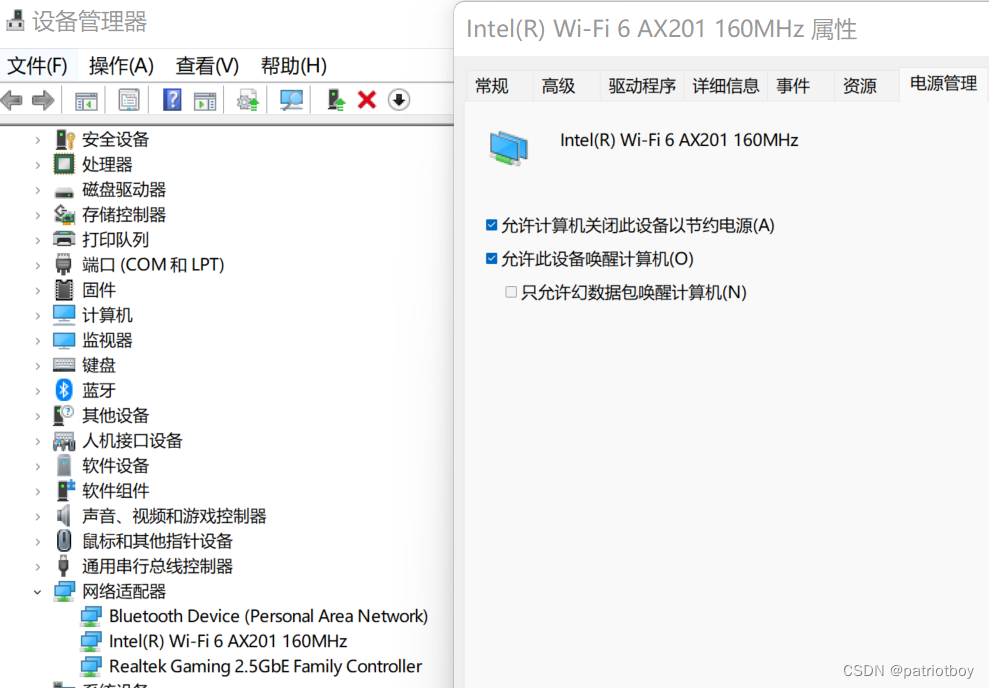Click the 人机接口设备 HID icon
Viewport: 989px width, 688px height.
pyautogui.click(x=64, y=441)
